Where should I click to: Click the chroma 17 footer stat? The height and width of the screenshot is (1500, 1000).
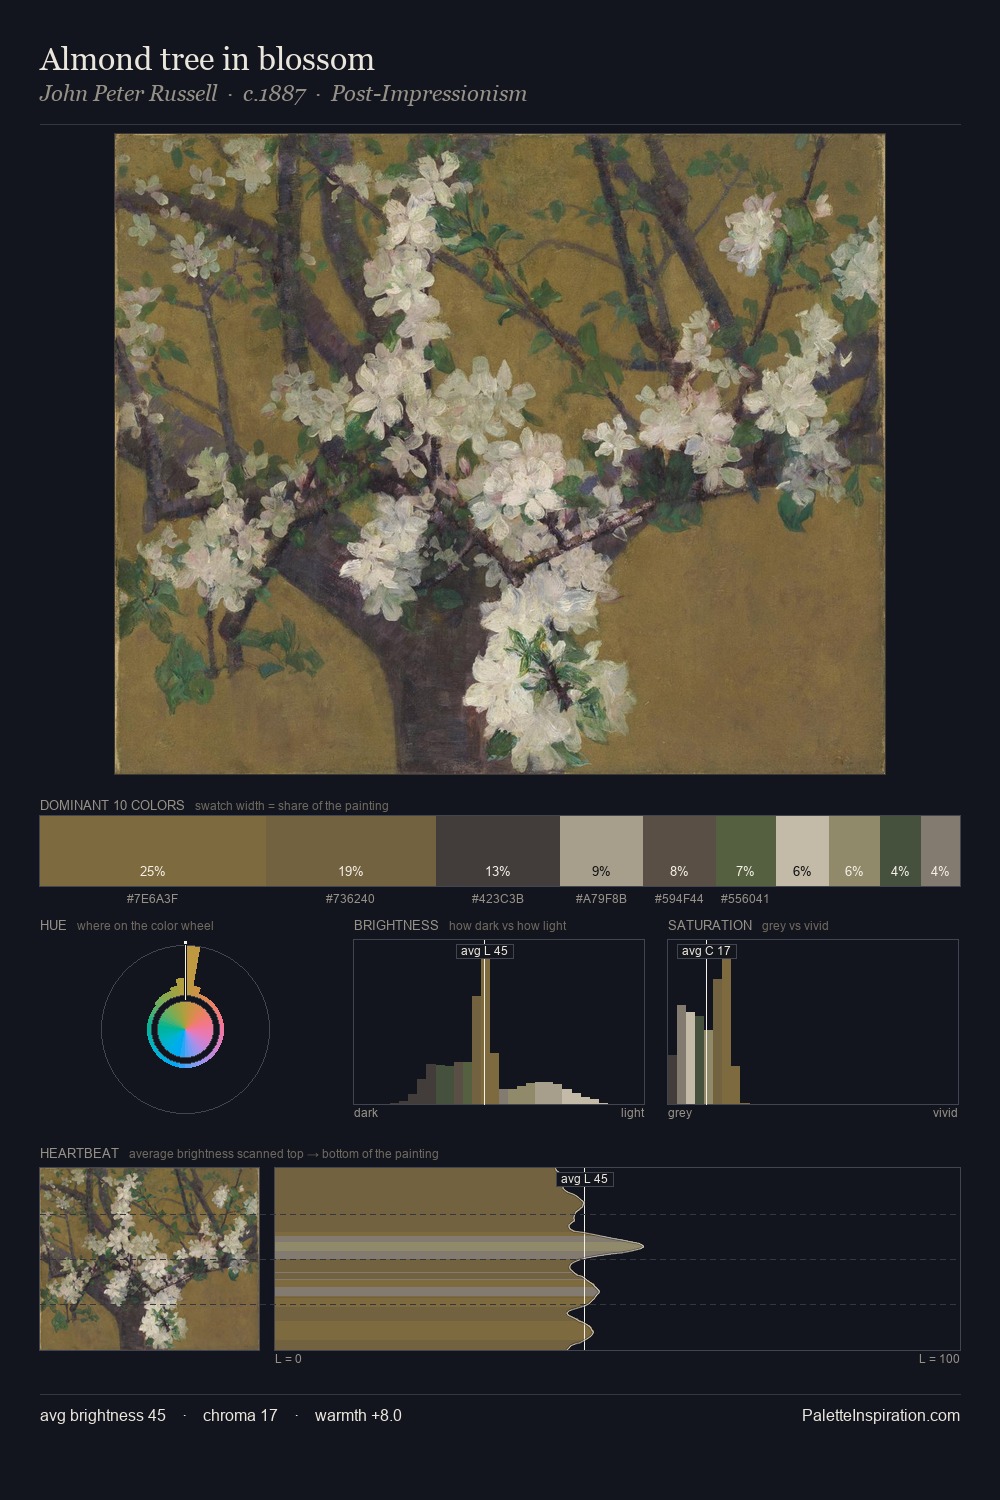pyautogui.click(x=240, y=1415)
